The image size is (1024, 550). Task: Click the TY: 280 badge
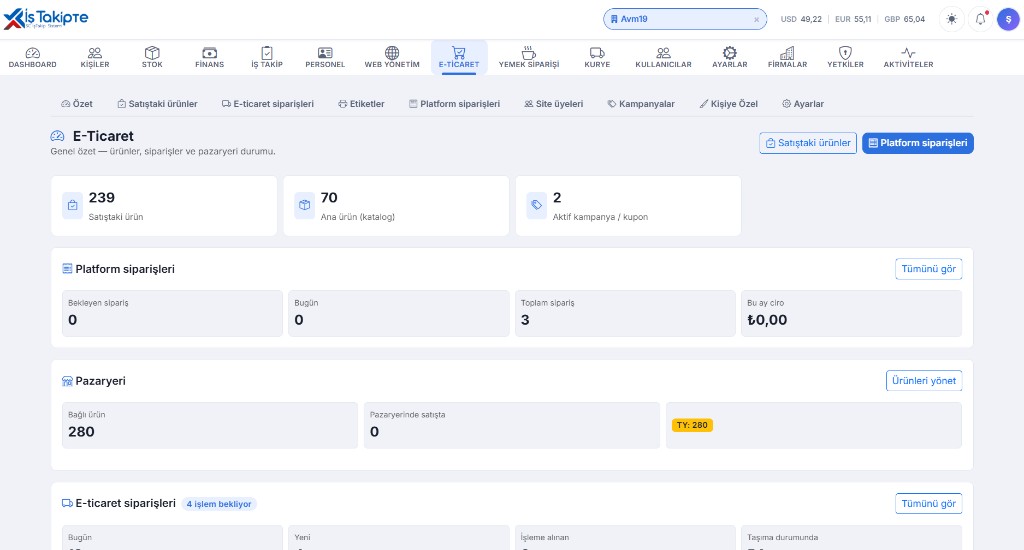(x=692, y=425)
